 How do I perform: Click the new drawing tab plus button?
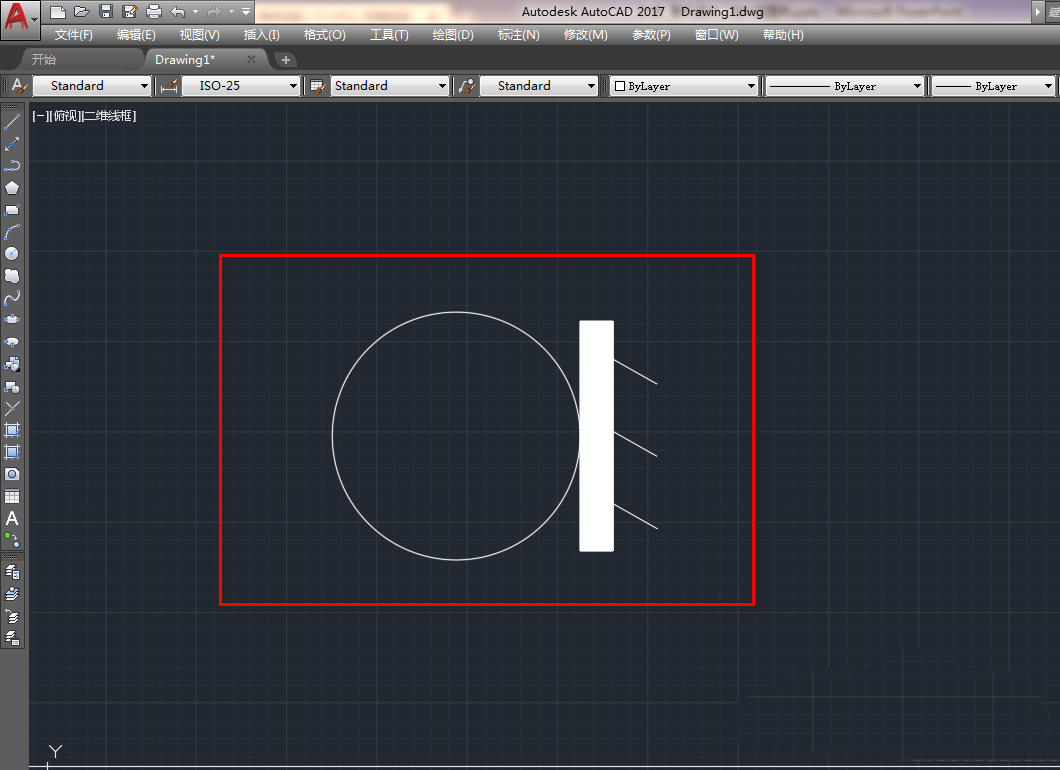(285, 60)
